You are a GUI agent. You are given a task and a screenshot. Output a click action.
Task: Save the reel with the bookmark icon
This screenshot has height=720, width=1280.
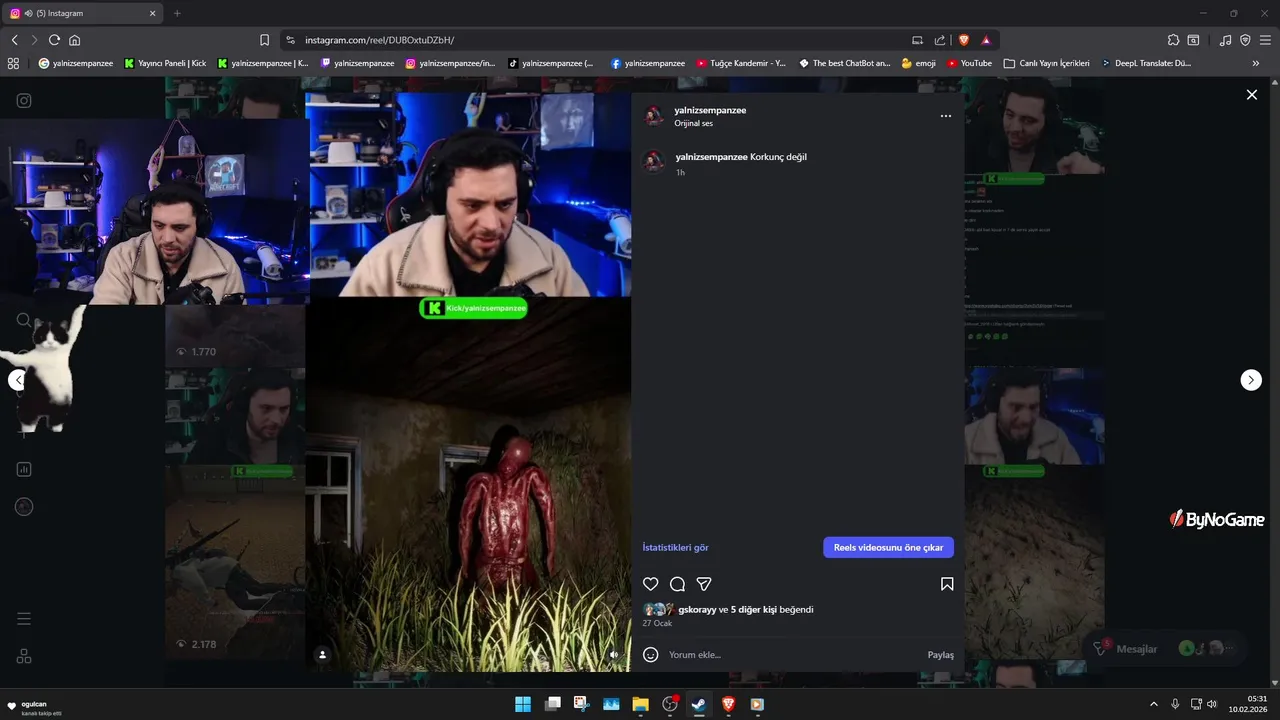point(947,584)
